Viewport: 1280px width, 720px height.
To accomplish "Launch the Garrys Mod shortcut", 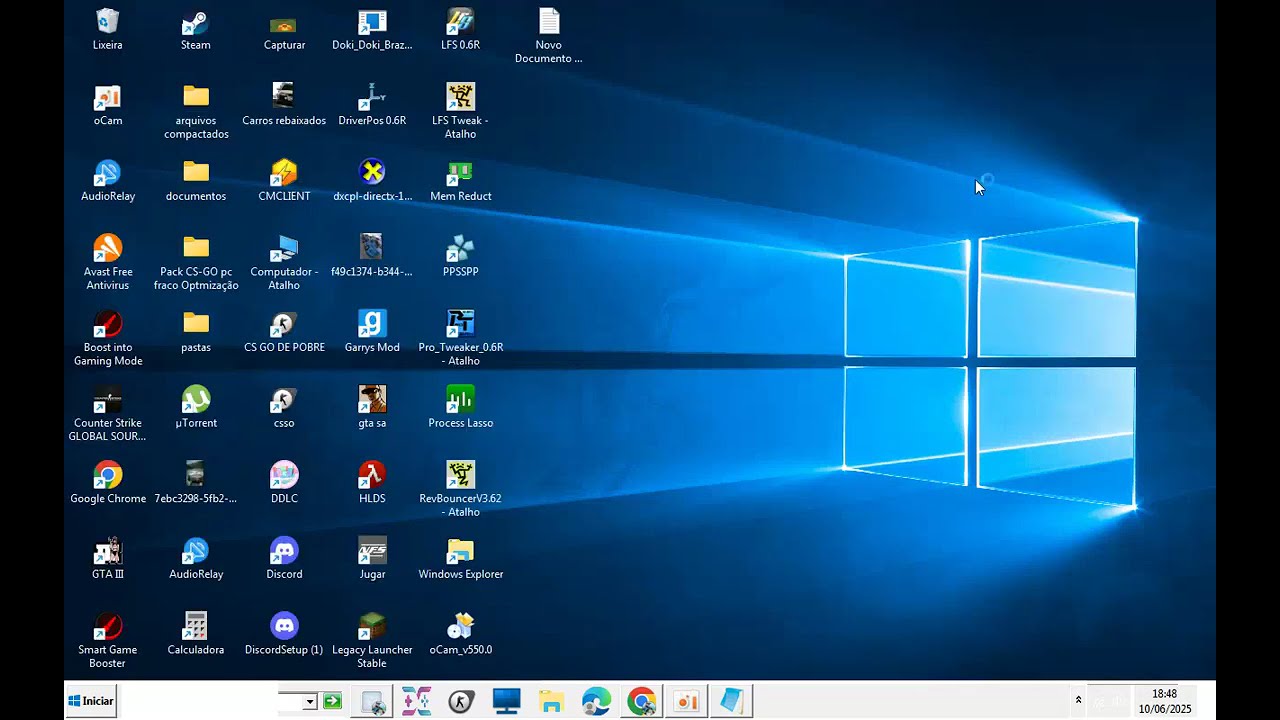I will (372, 332).
